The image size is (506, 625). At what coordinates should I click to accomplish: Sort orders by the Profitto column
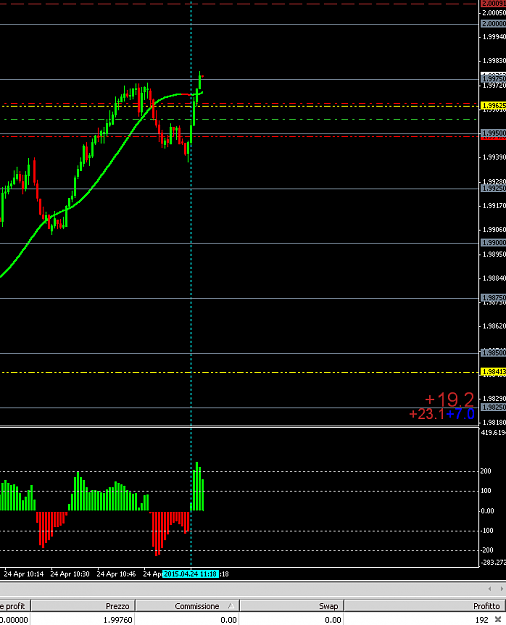[x=425, y=606]
